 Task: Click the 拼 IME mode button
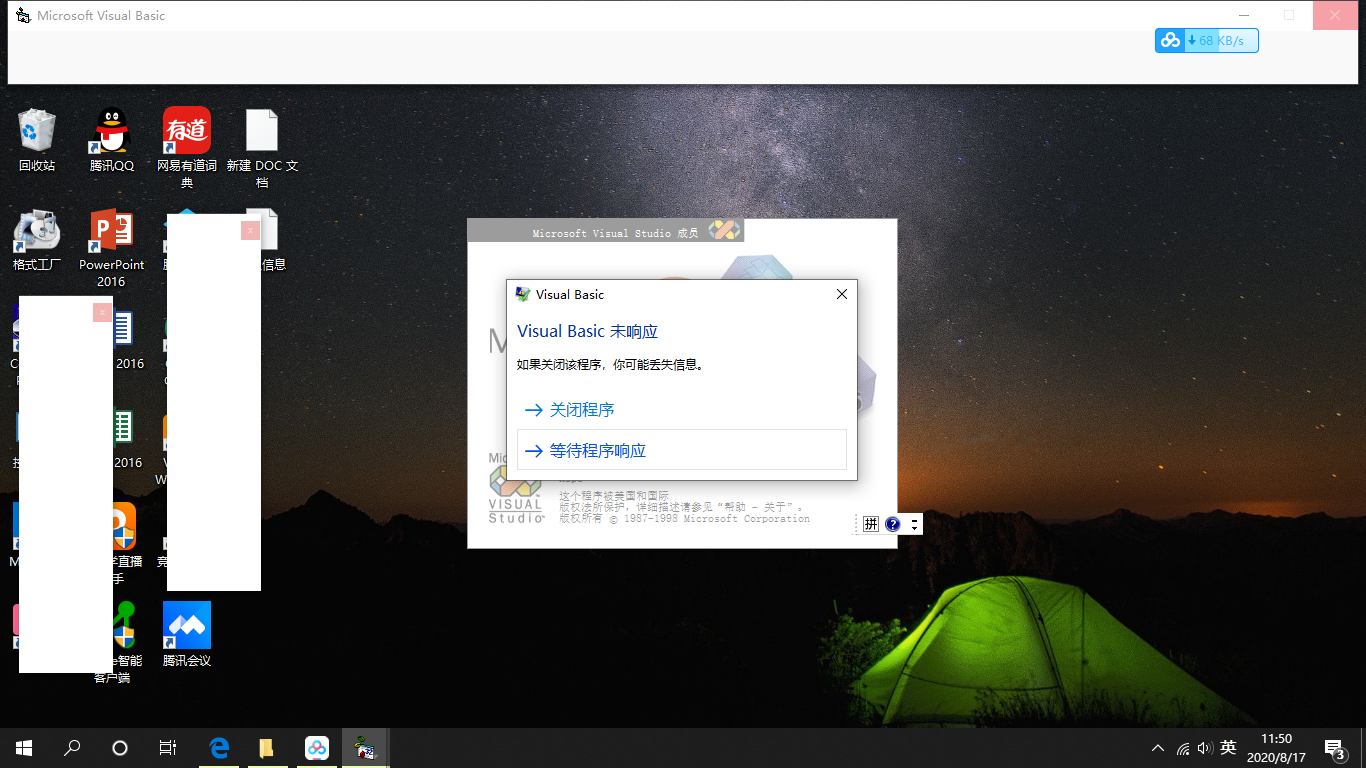(x=870, y=524)
